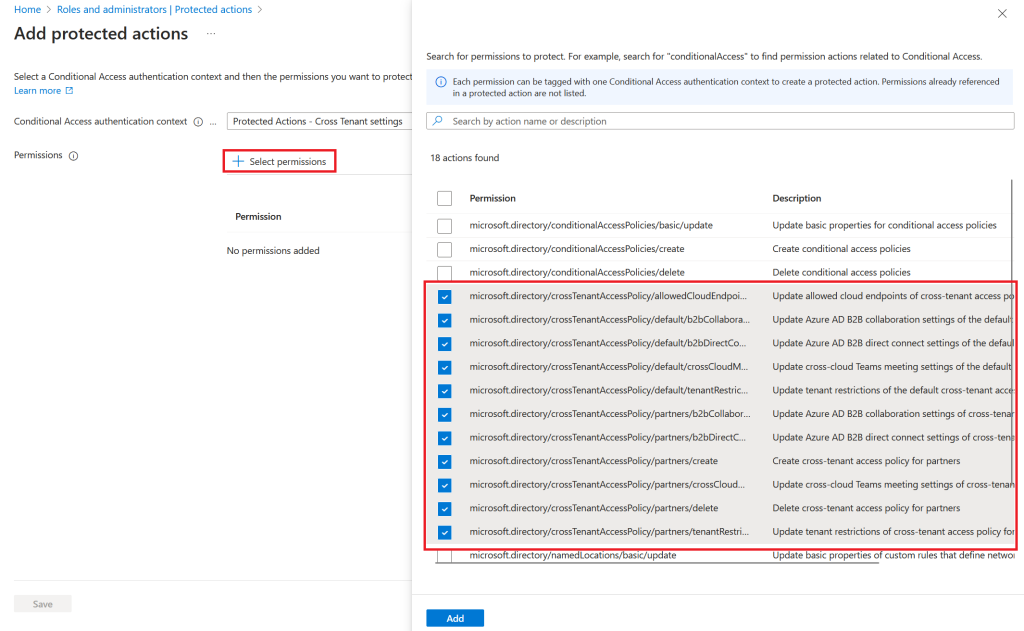Open the authentication context dropdown

pyautogui.click(x=318, y=122)
